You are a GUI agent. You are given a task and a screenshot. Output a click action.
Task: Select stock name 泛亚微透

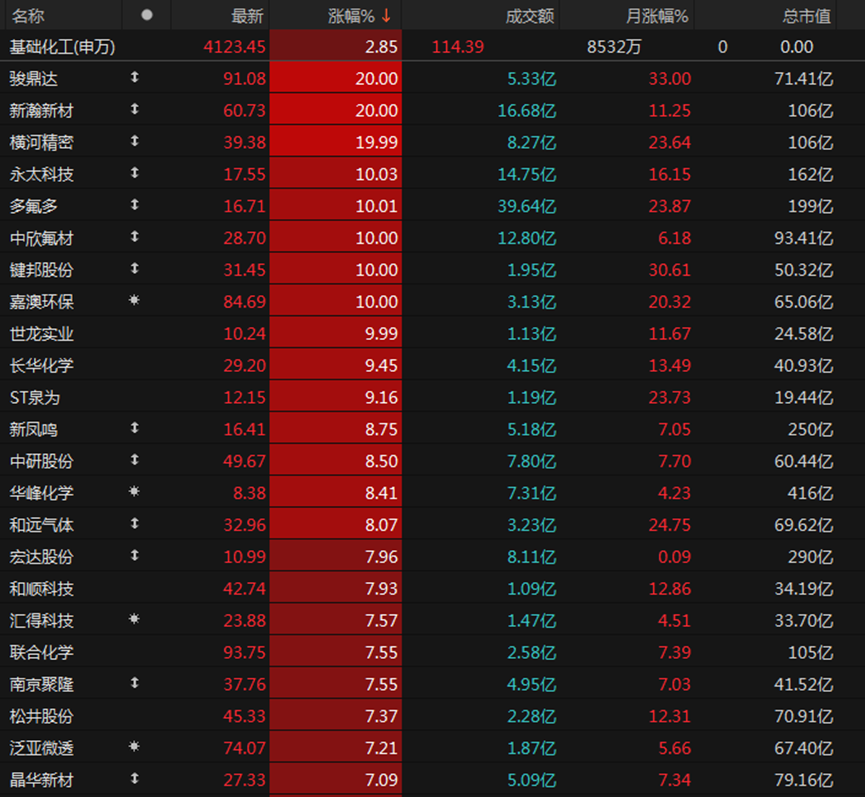tap(41, 748)
